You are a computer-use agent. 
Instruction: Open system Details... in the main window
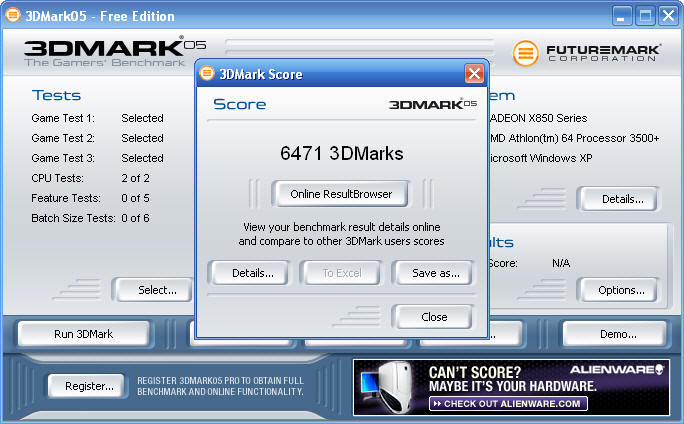click(x=619, y=199)
